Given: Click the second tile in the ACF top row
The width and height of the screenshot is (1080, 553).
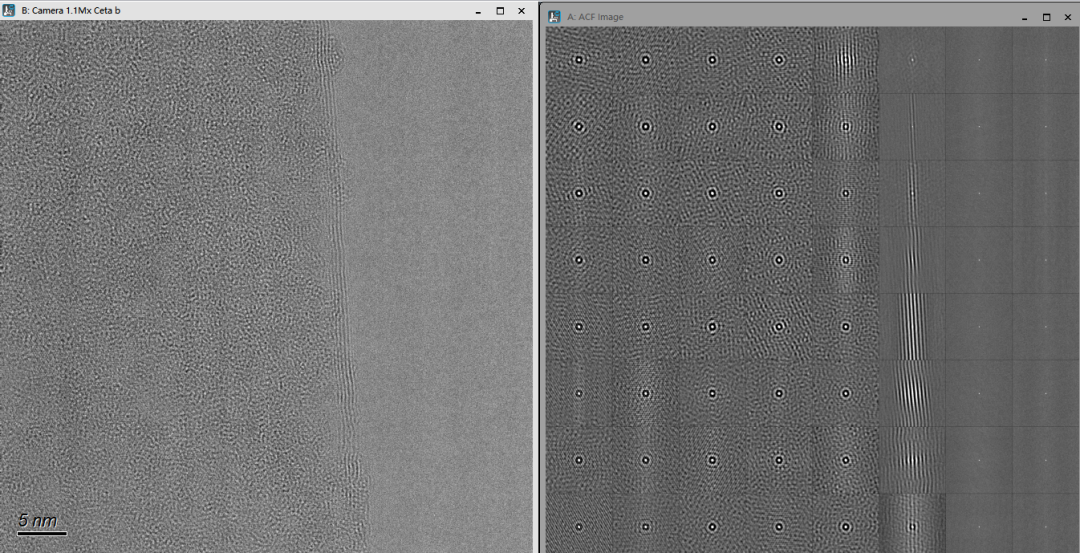Looking at the screenshot, I should coord(645,60).
